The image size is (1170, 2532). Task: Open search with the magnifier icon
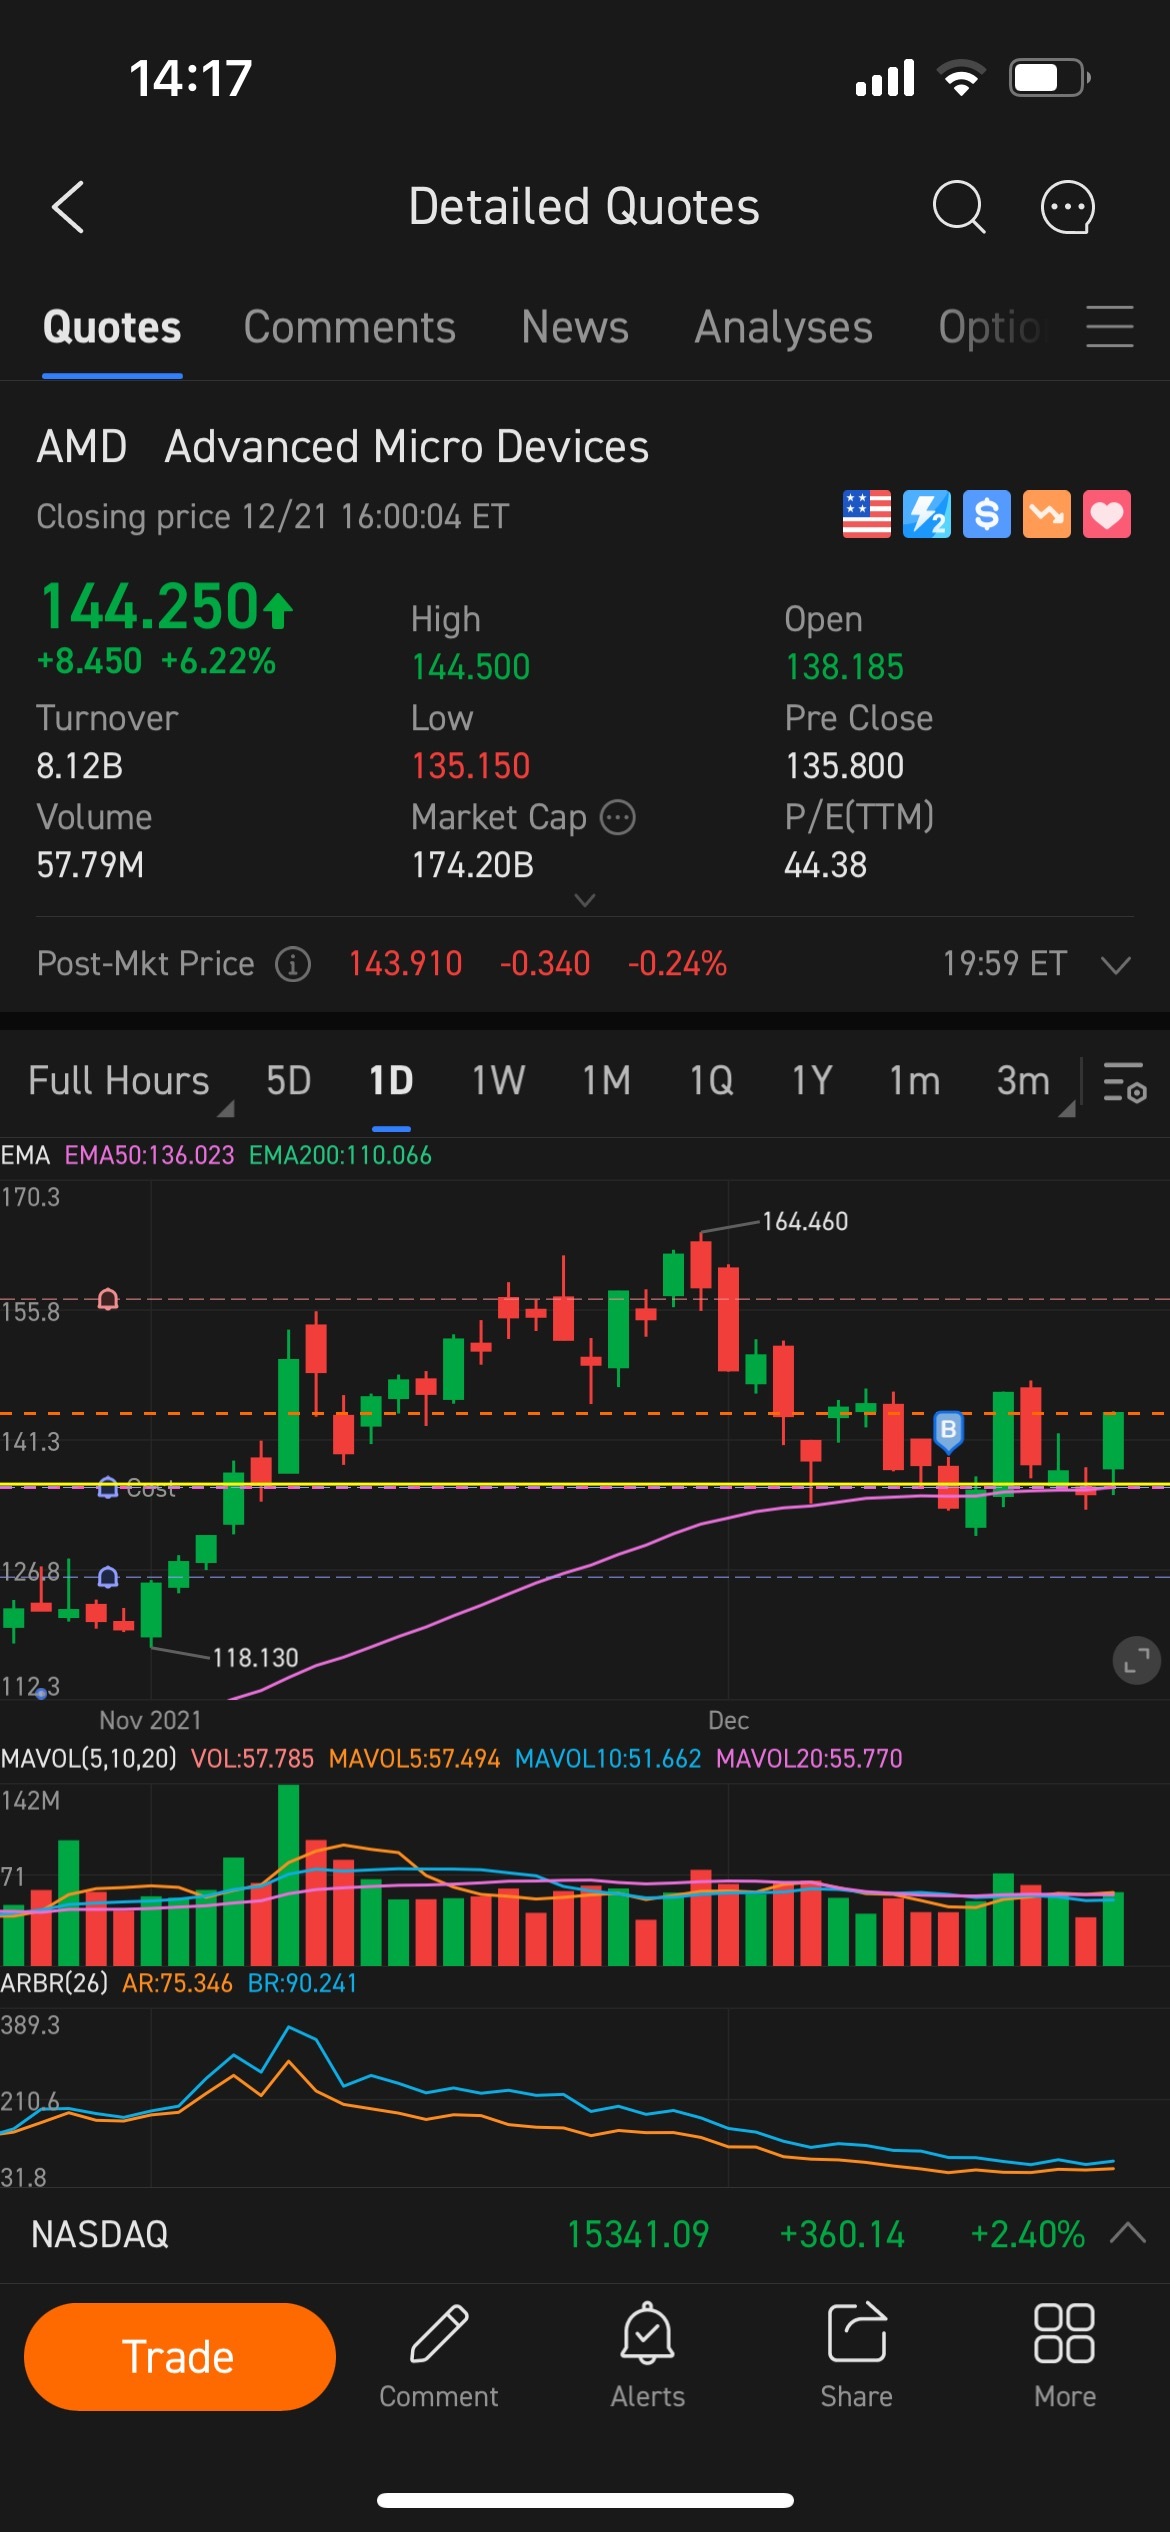(x=959, y=207)
